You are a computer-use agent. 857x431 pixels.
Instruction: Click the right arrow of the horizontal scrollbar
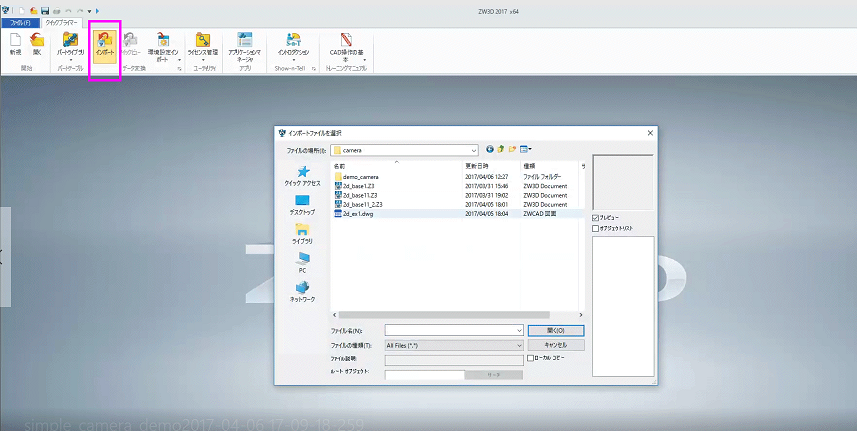(x=581, y=315)
